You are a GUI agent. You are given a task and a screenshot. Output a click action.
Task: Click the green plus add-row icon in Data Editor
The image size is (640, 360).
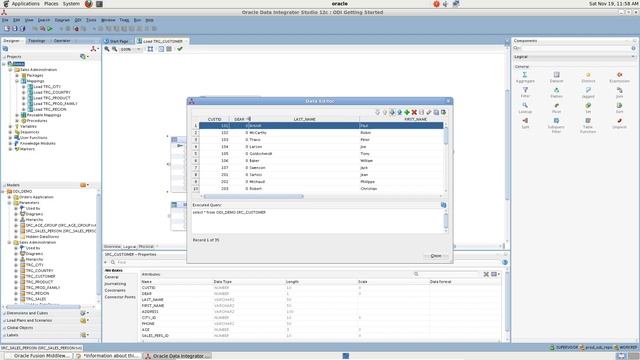tap(407, 112)
